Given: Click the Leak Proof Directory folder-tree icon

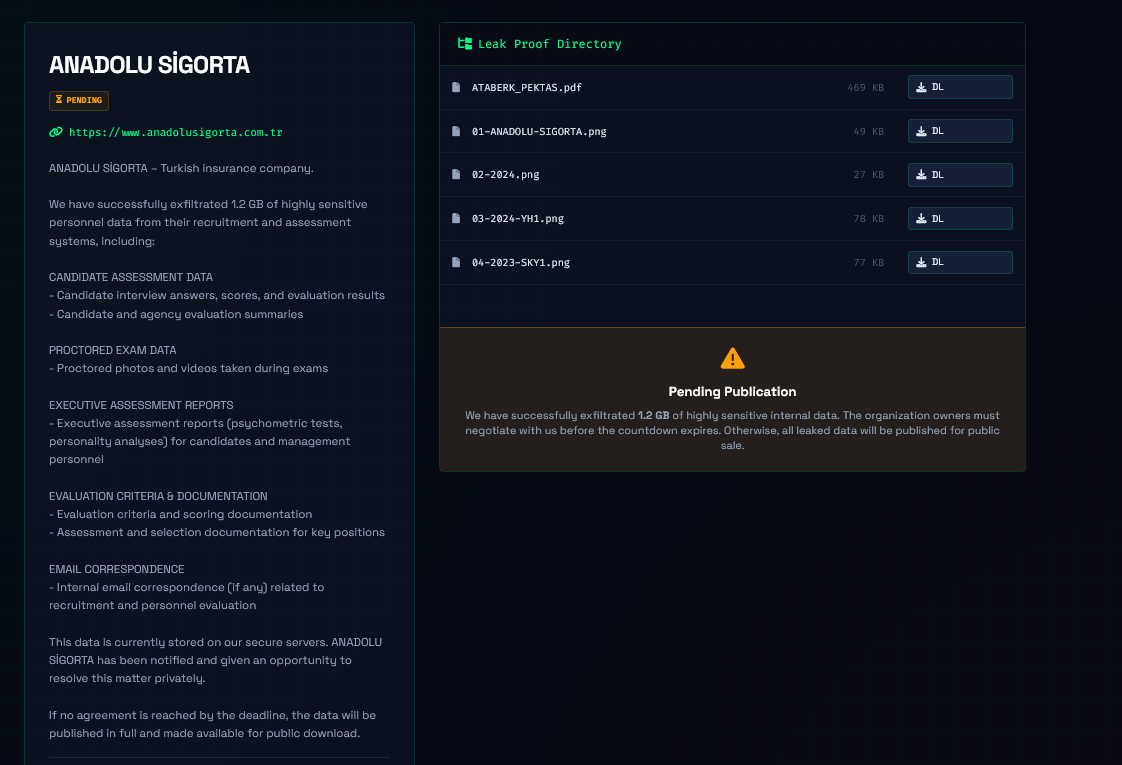Looking at the screenshot, I should (465, 44).
